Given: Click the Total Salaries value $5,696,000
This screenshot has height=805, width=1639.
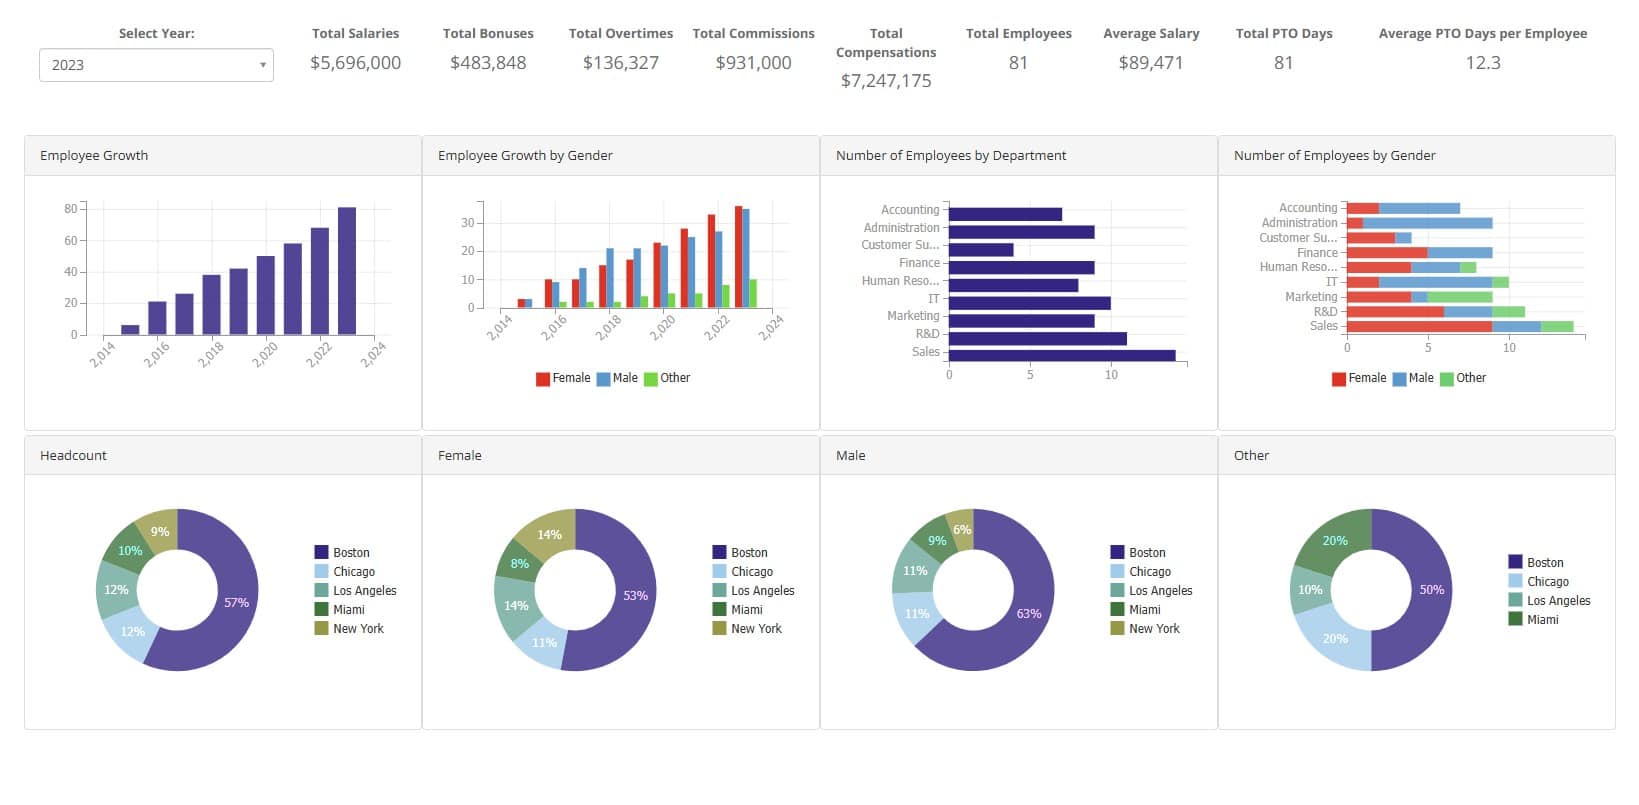Looking at the screenshot, I should point(355,63).
